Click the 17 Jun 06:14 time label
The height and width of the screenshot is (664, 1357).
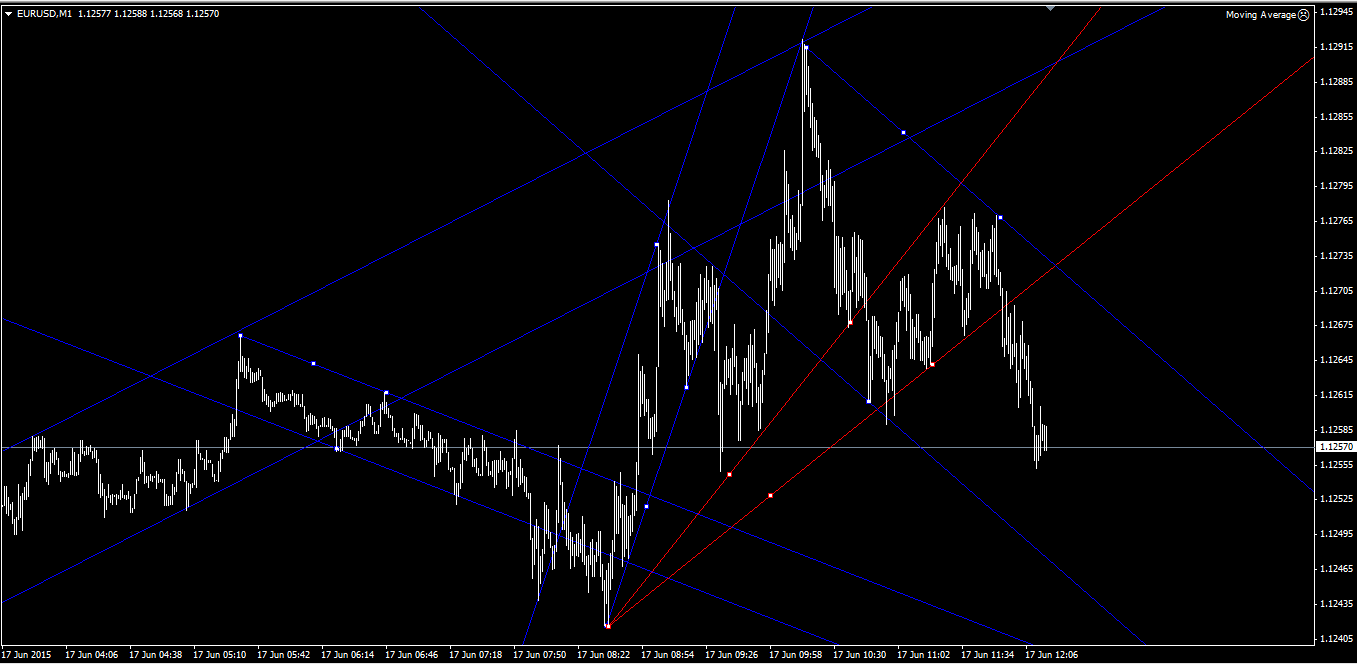click(348, 655)
